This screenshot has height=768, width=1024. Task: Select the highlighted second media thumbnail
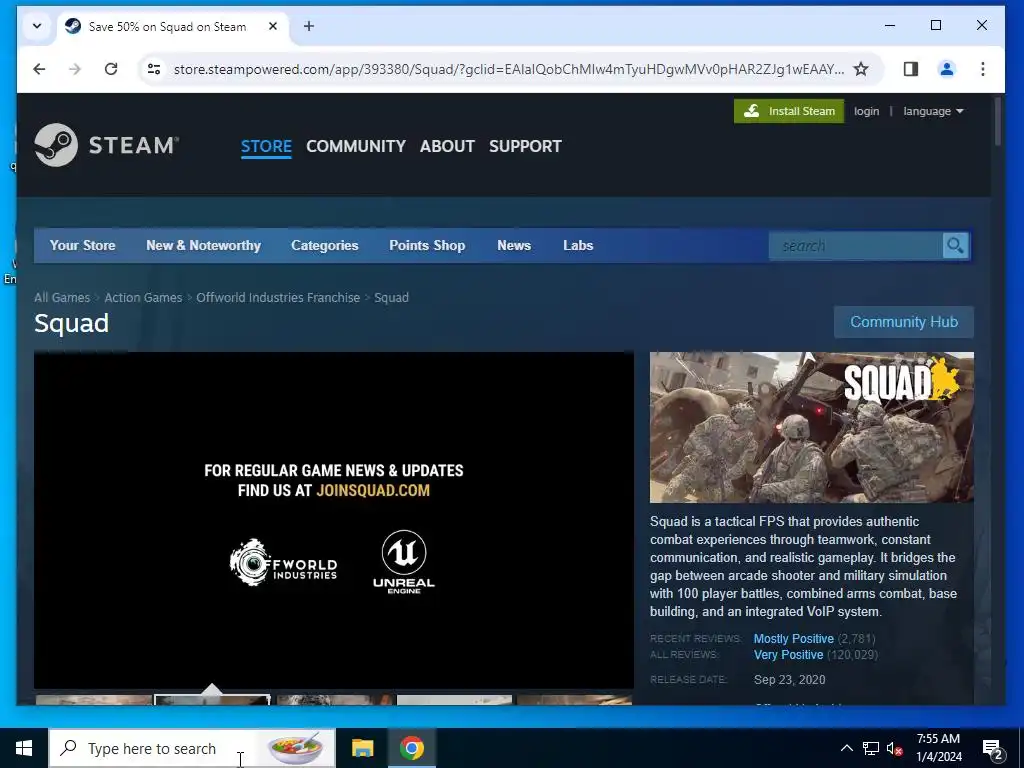(212, 699)
